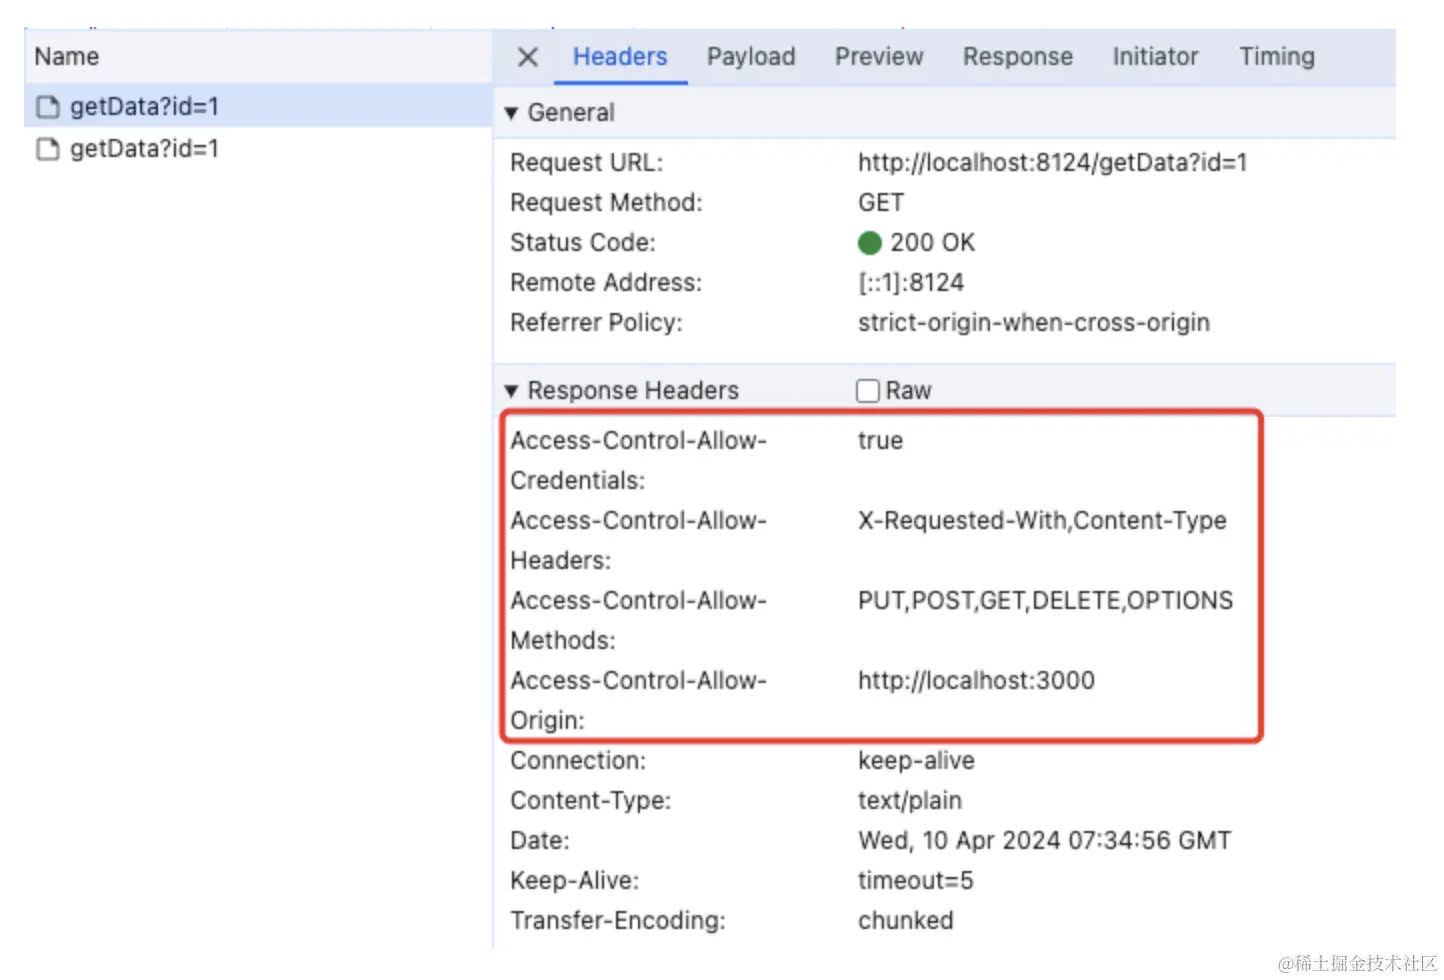Collapse the Response Headers section

coord(511,391)
